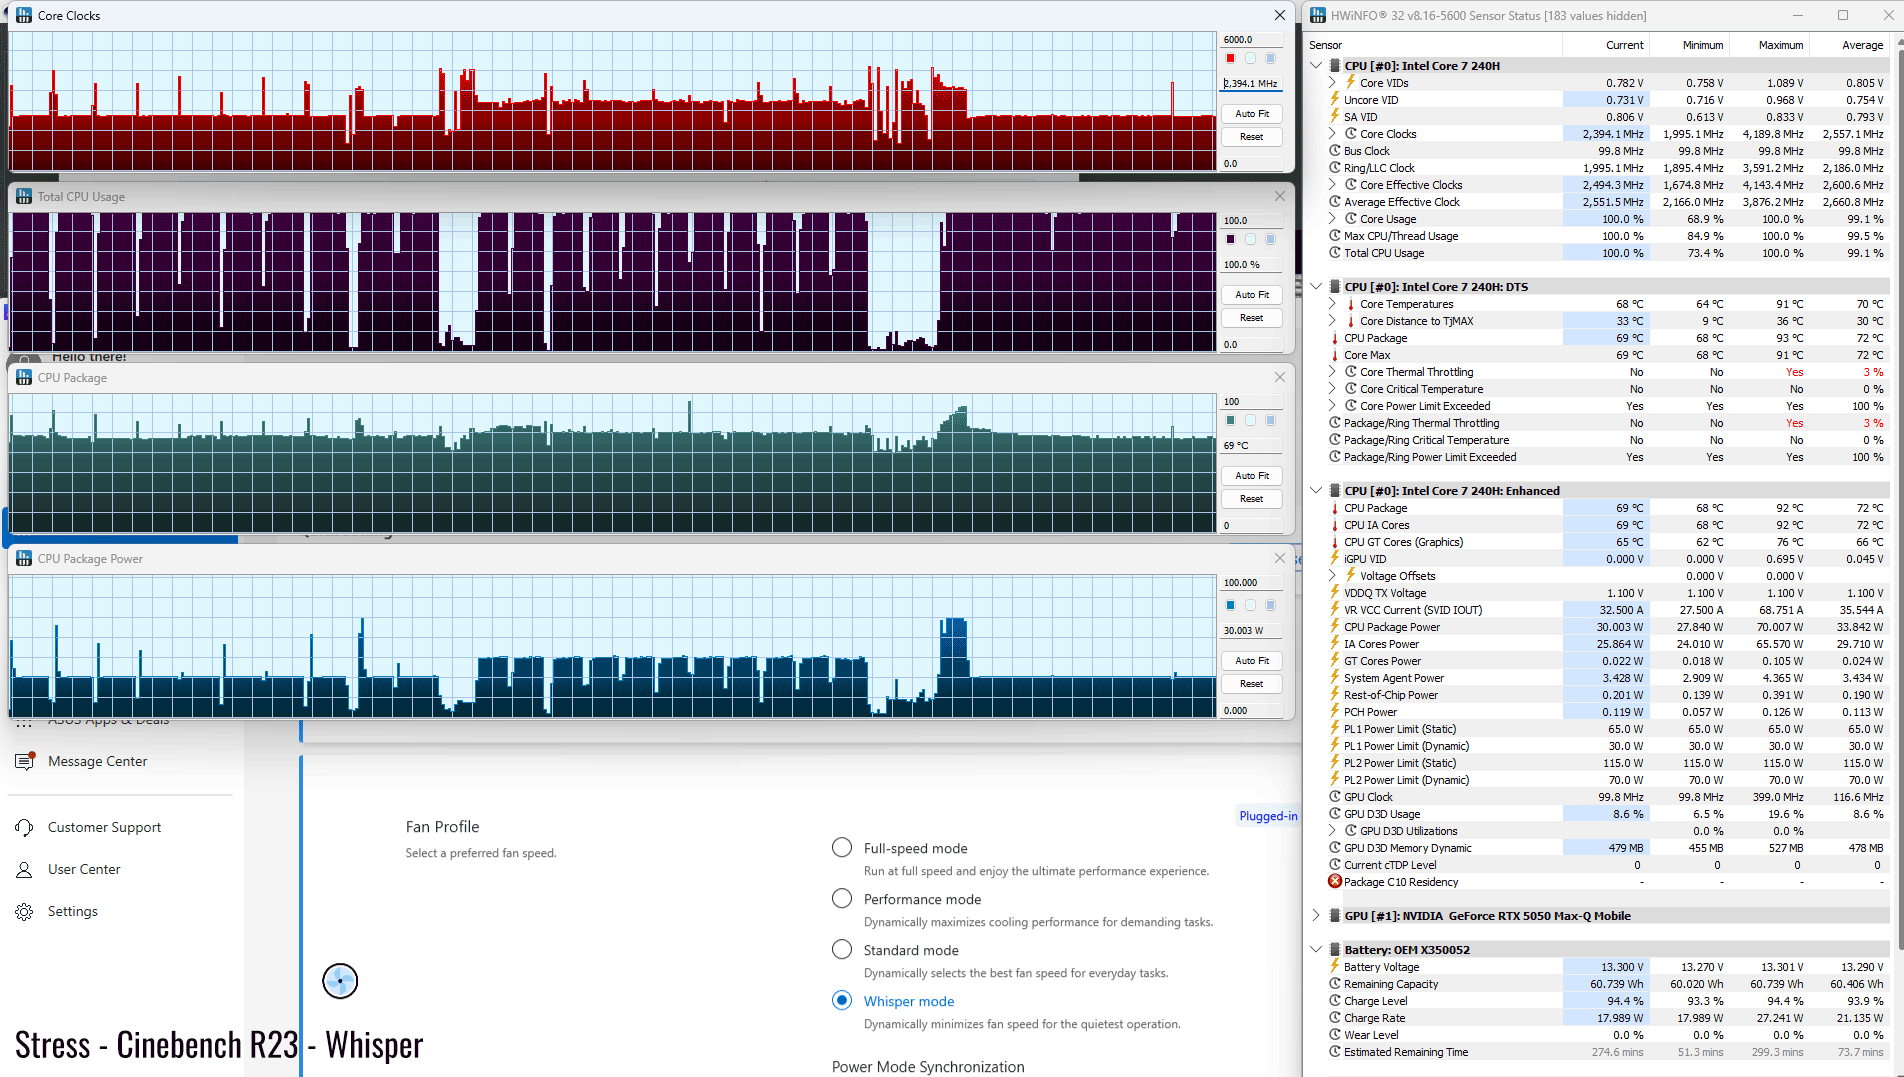Click Auto Fit in CPU Package Power graph
This screenshot has height=1077, width=1904.
[1252, 661]
